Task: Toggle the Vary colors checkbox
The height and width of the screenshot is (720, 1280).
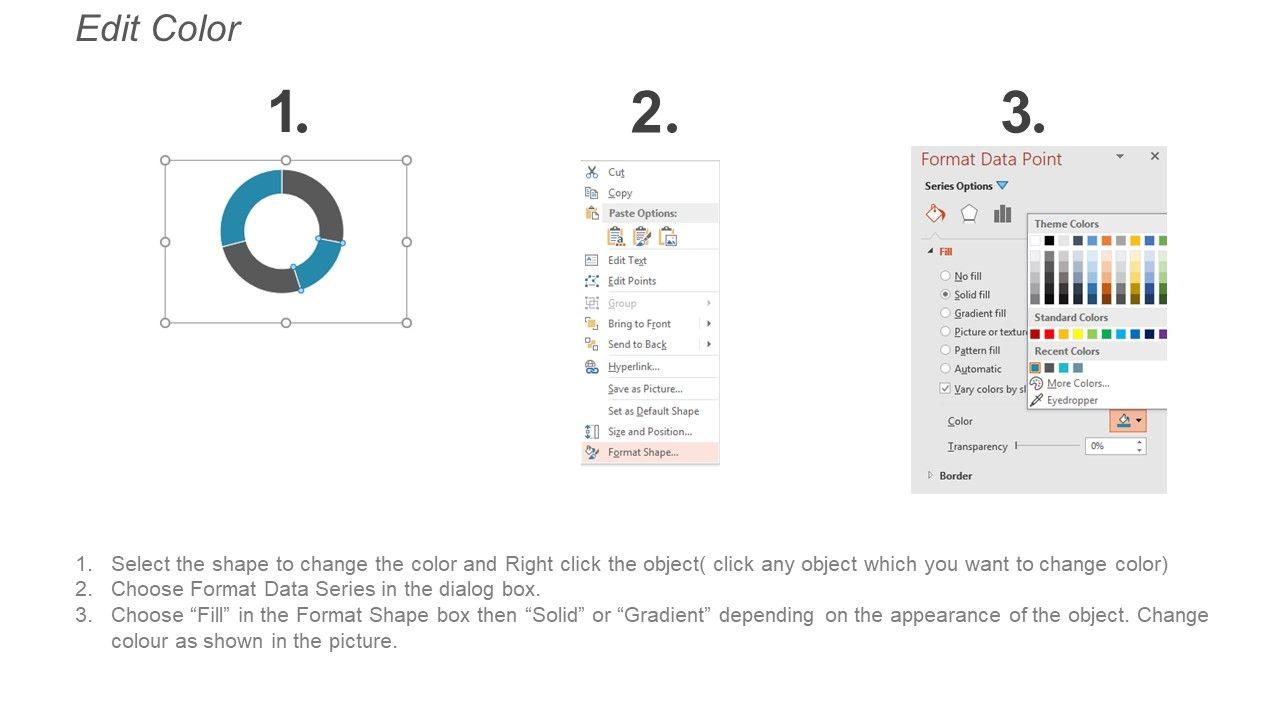Action: [x=945, y=389]
